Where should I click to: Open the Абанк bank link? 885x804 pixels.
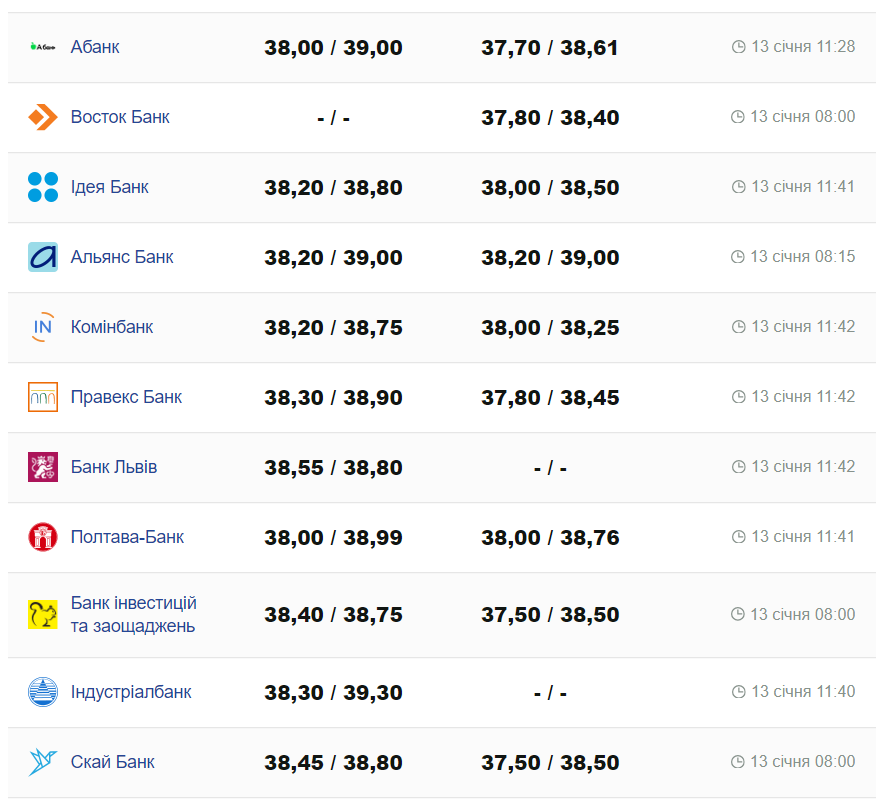[95, 47]
